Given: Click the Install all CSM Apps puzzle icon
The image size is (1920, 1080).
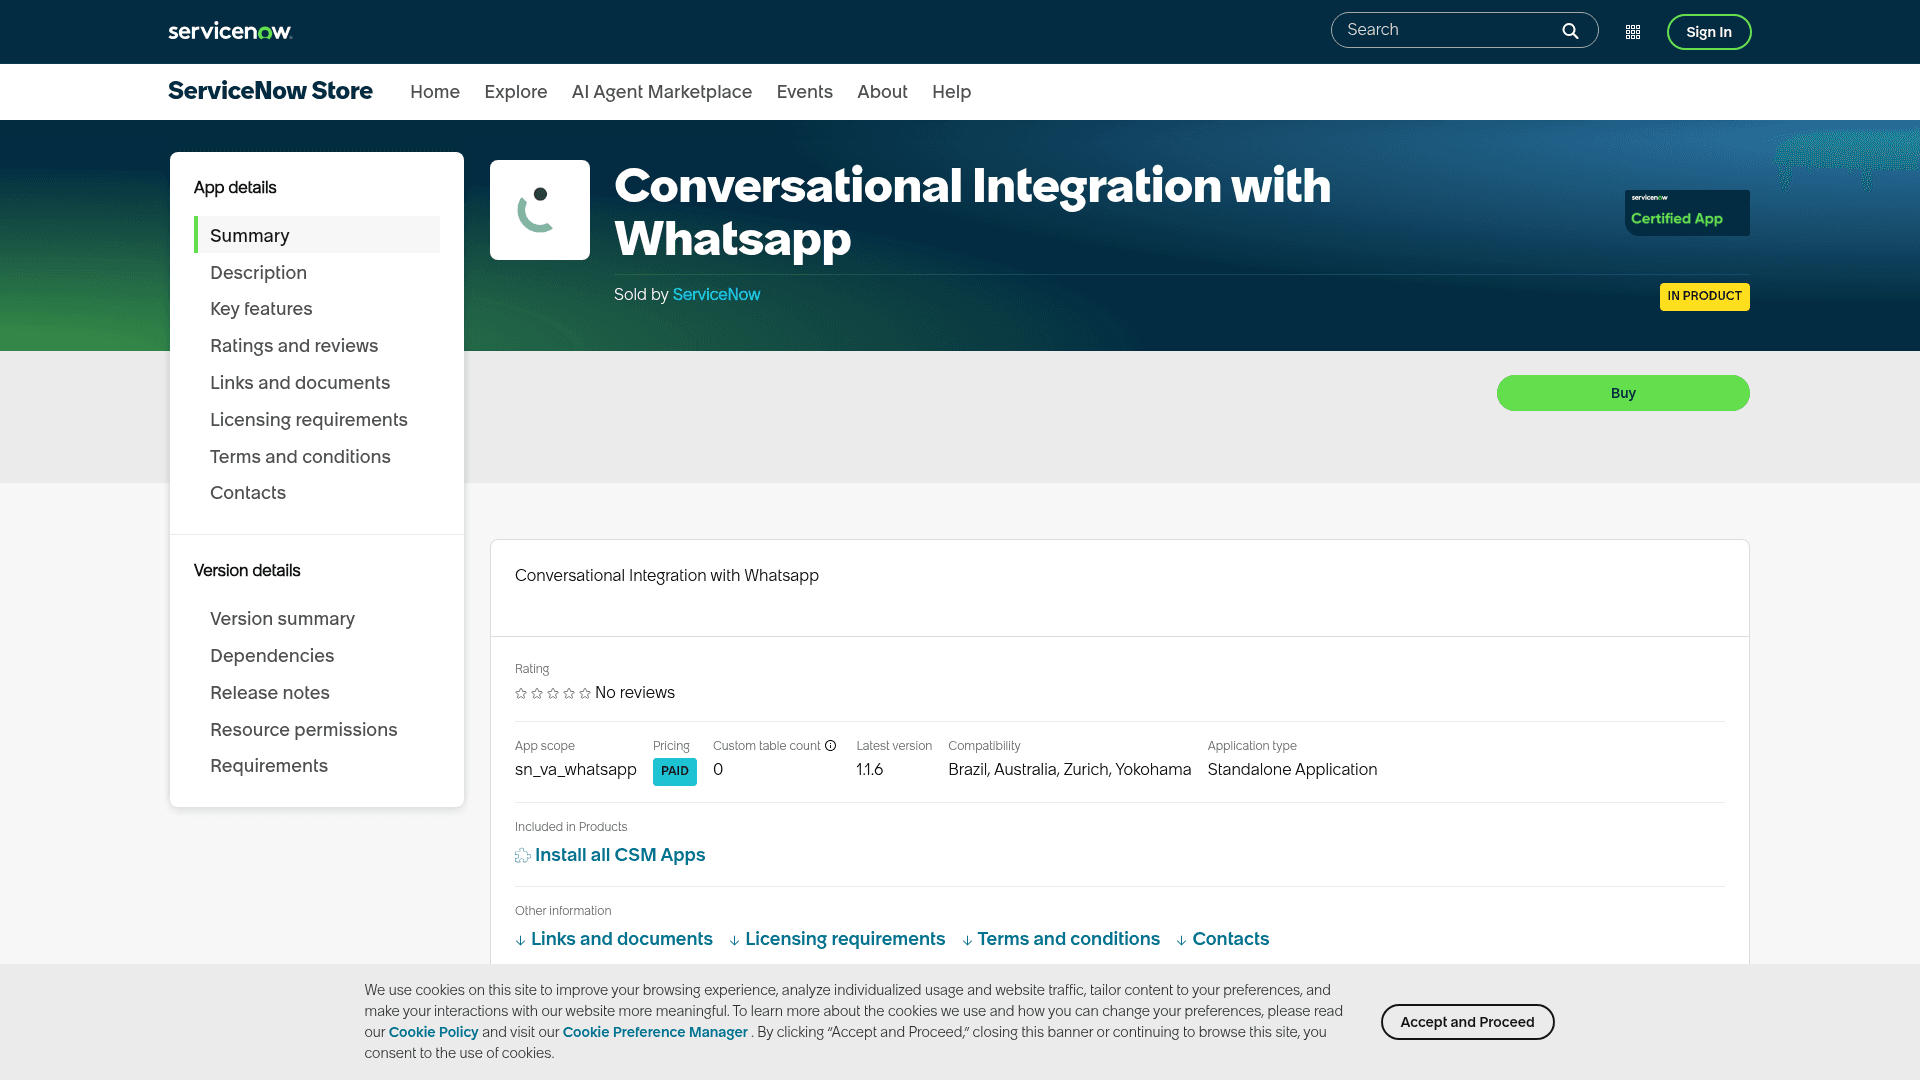Looking at the screenshot, I should point(523,856).
